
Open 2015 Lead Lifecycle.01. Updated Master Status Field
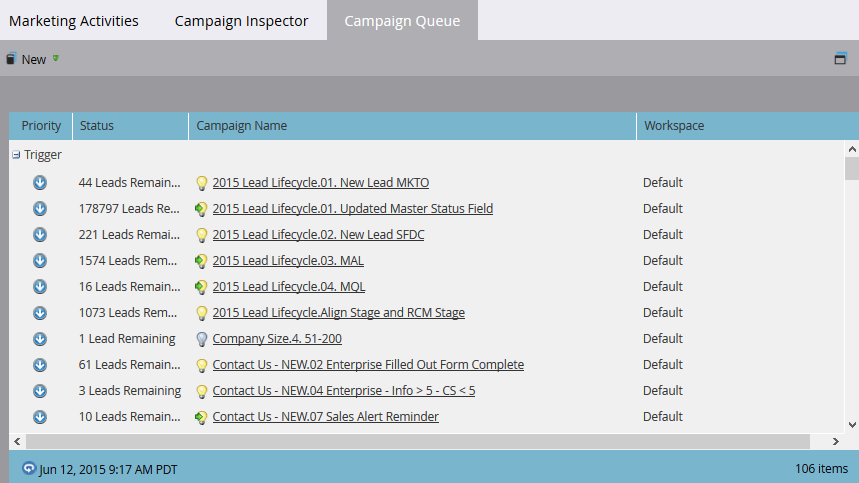click(x=353, y=209)
